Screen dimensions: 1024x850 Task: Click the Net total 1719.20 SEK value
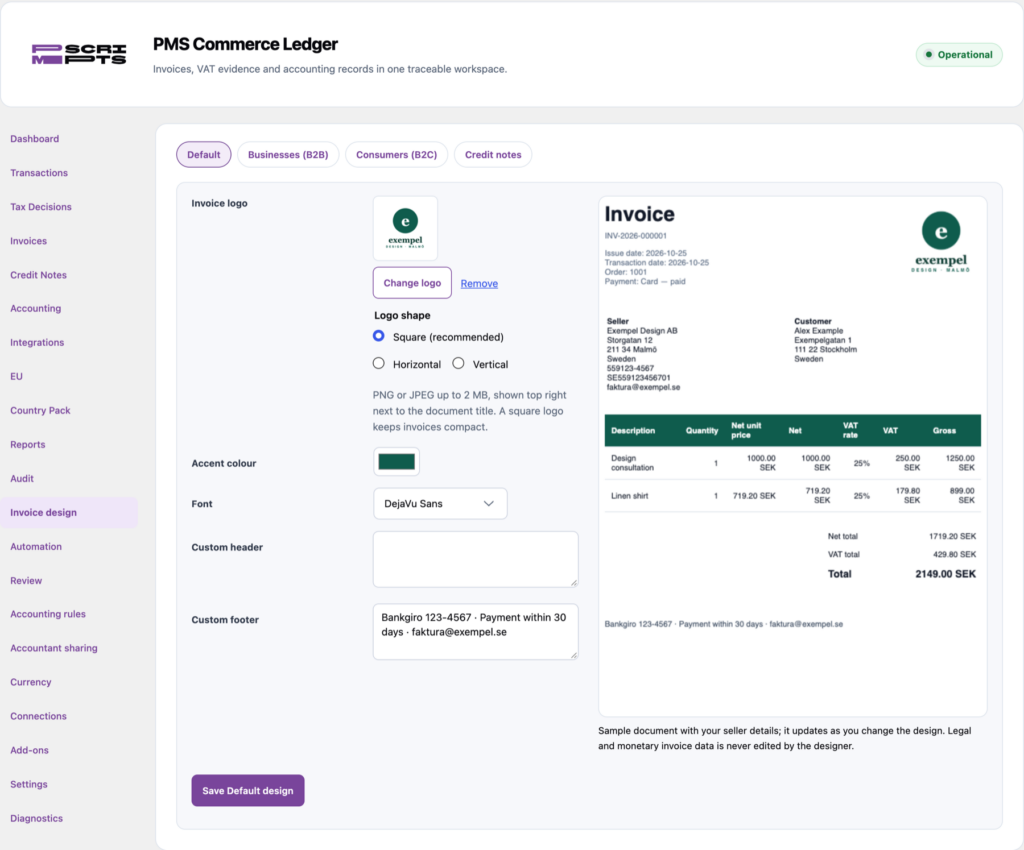(952, 536)
